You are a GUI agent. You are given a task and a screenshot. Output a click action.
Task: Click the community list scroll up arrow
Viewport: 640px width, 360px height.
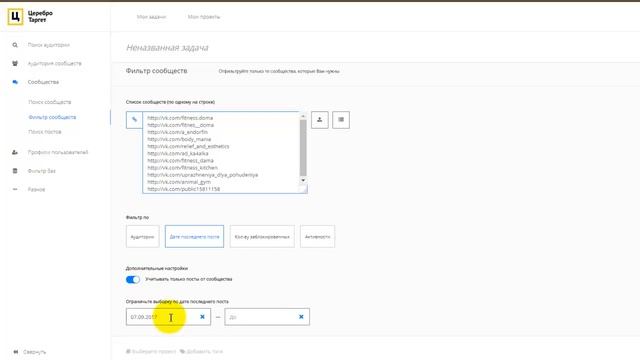303,116
